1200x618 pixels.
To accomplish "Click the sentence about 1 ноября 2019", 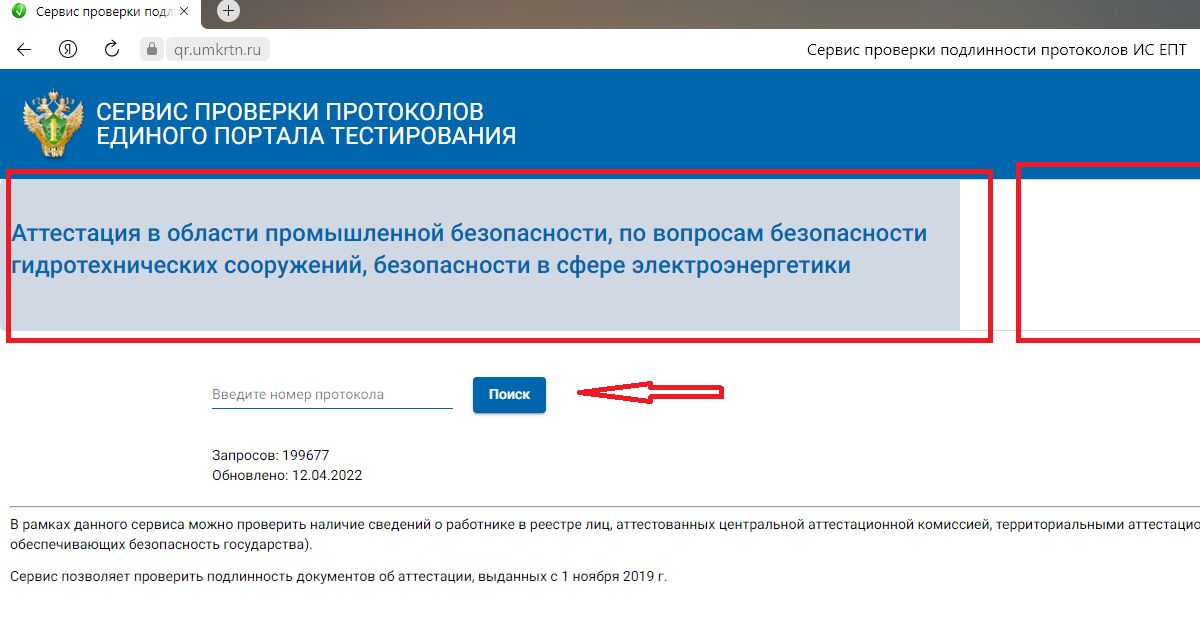I will coord(338,577).
